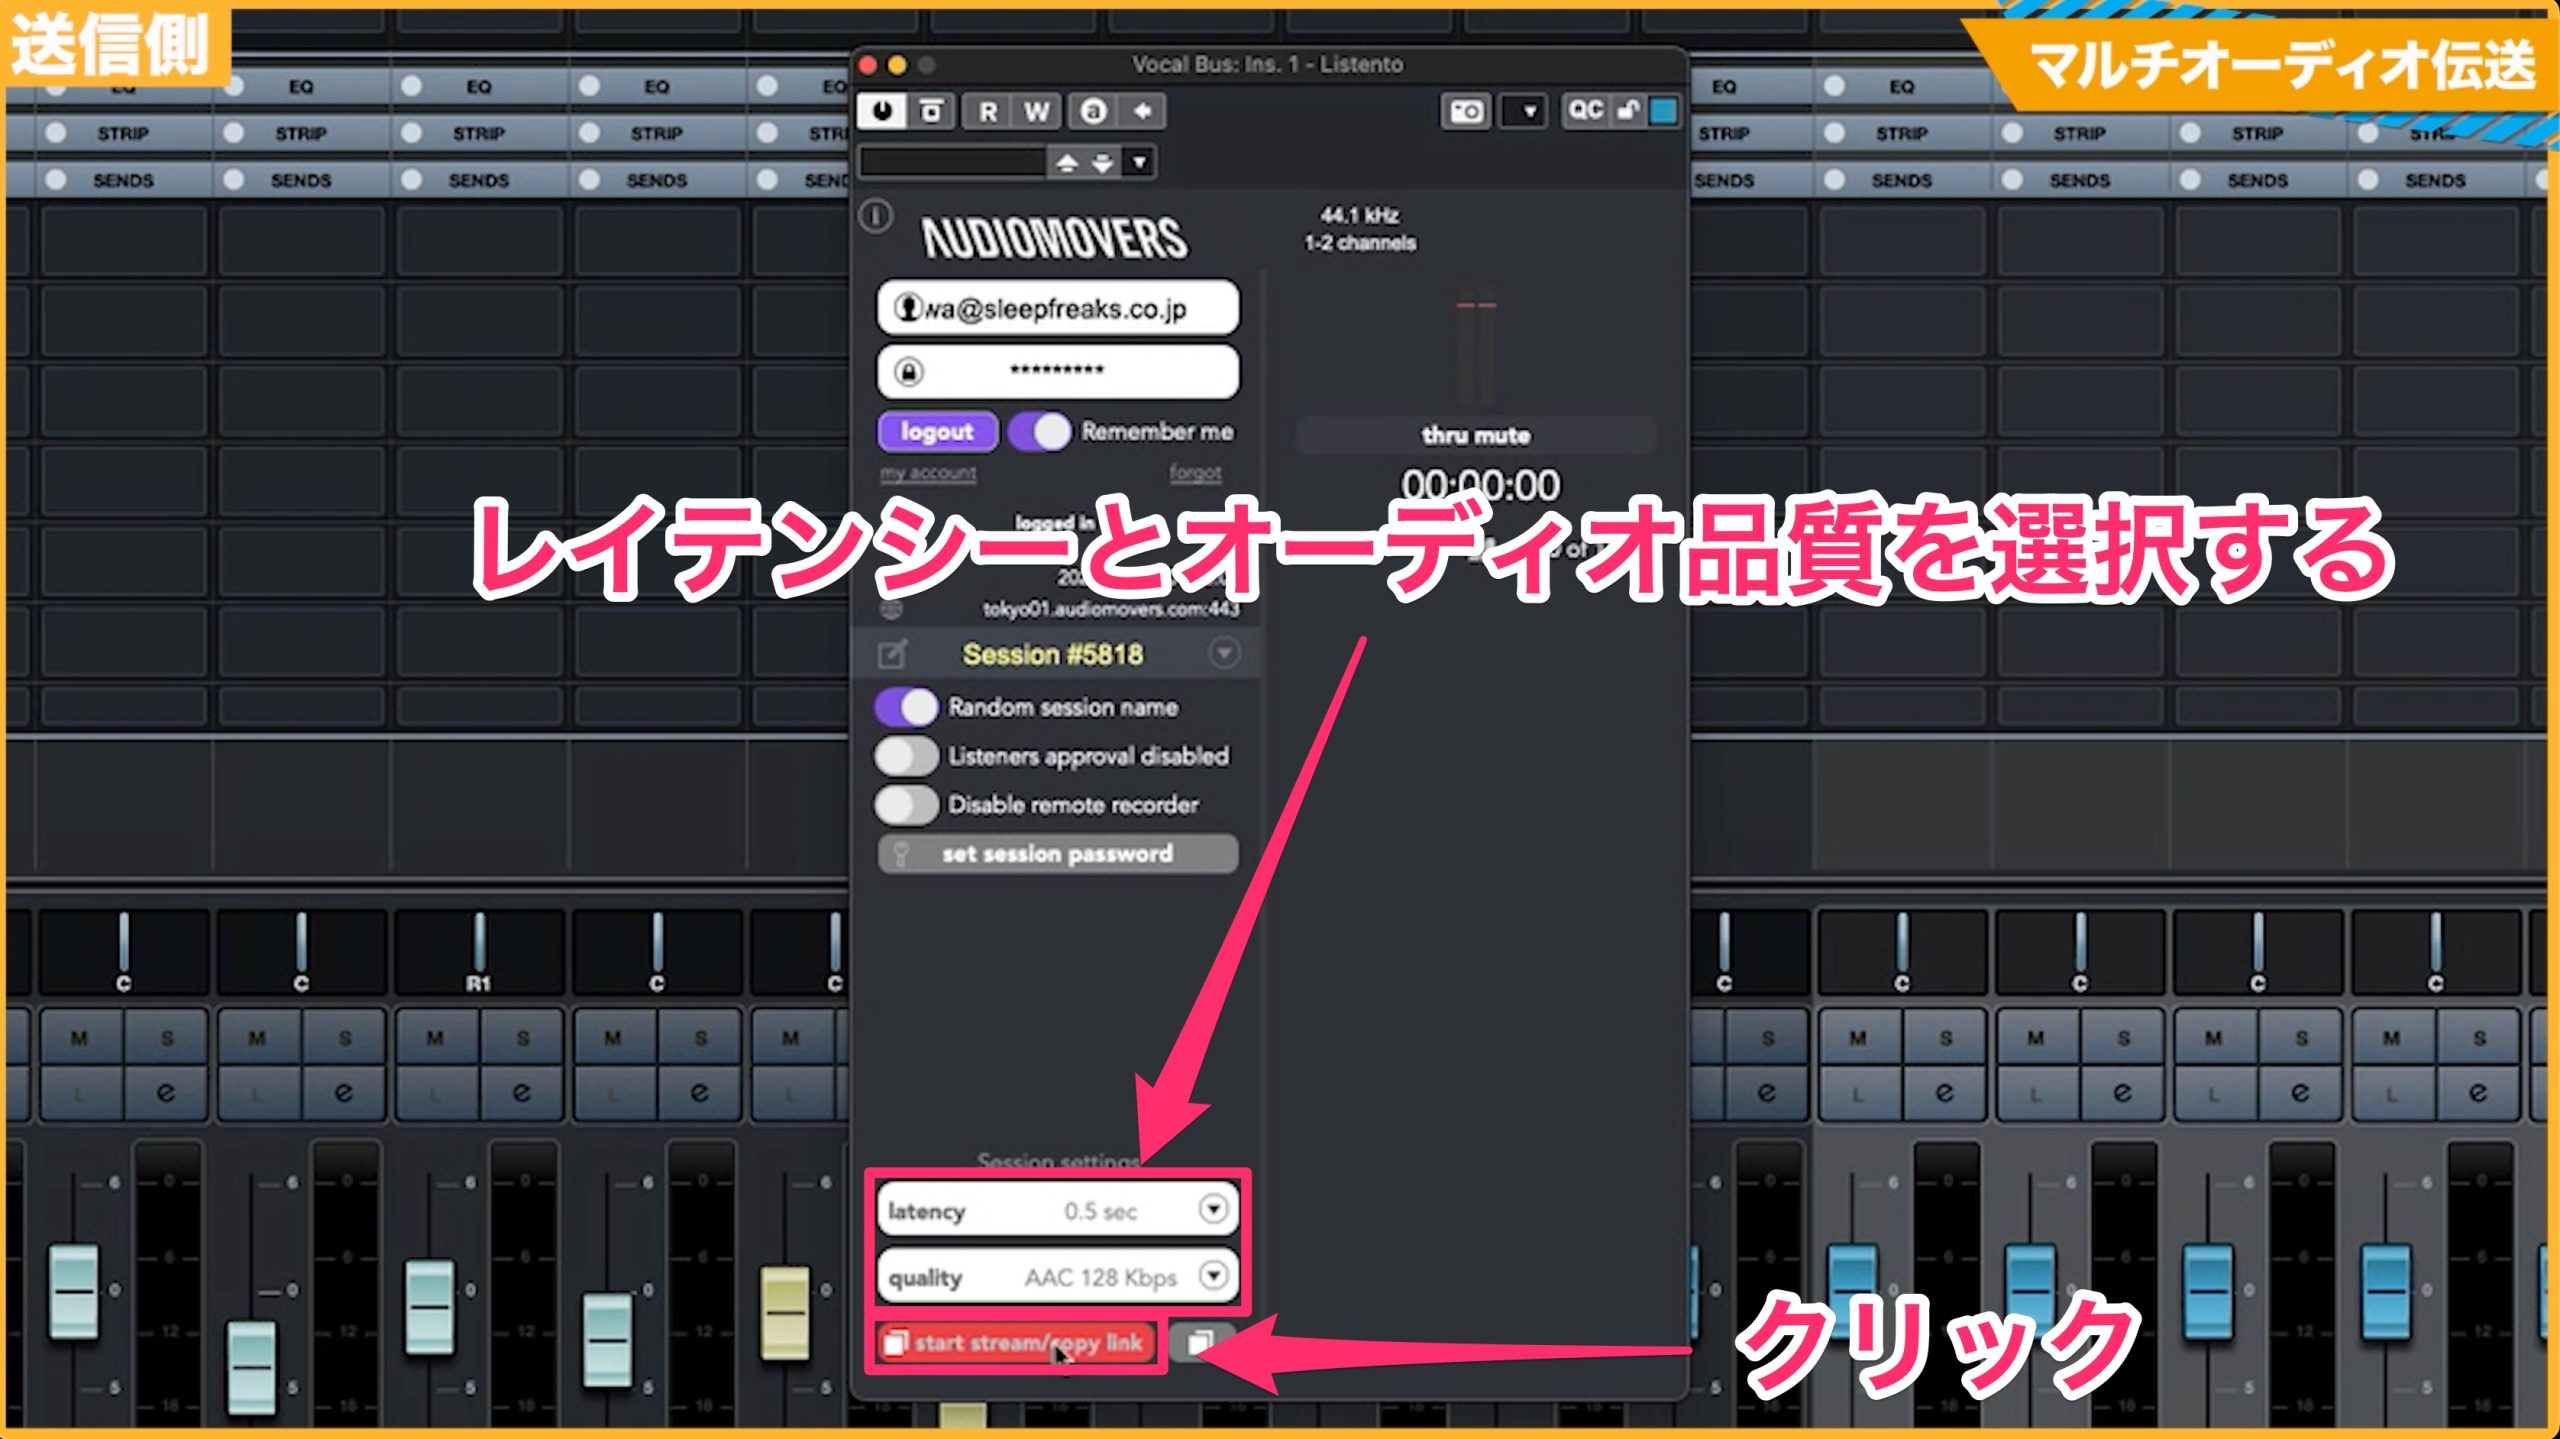Click the blue square icon in plugin header
The width and height of the screenshot is (2560, 1439).
click(1664, 110)
